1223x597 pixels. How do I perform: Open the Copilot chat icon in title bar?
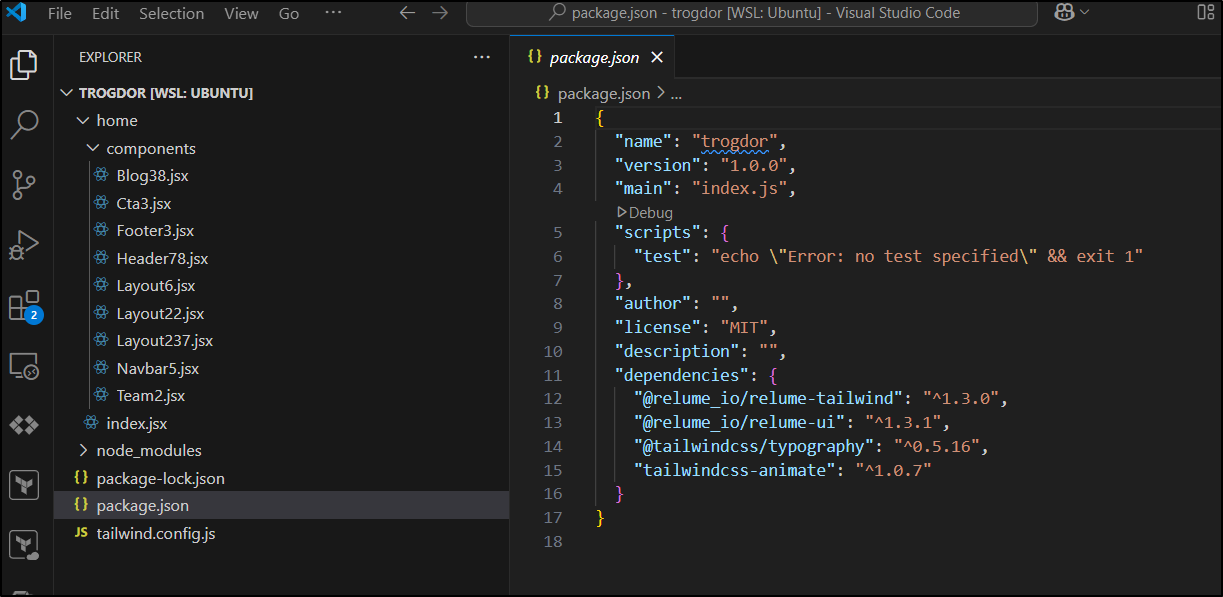[x=1062, y=13]
